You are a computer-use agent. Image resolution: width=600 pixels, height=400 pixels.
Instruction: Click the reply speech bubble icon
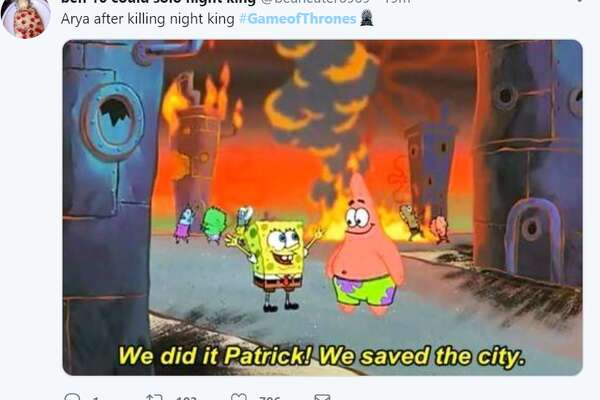point(72,397)
